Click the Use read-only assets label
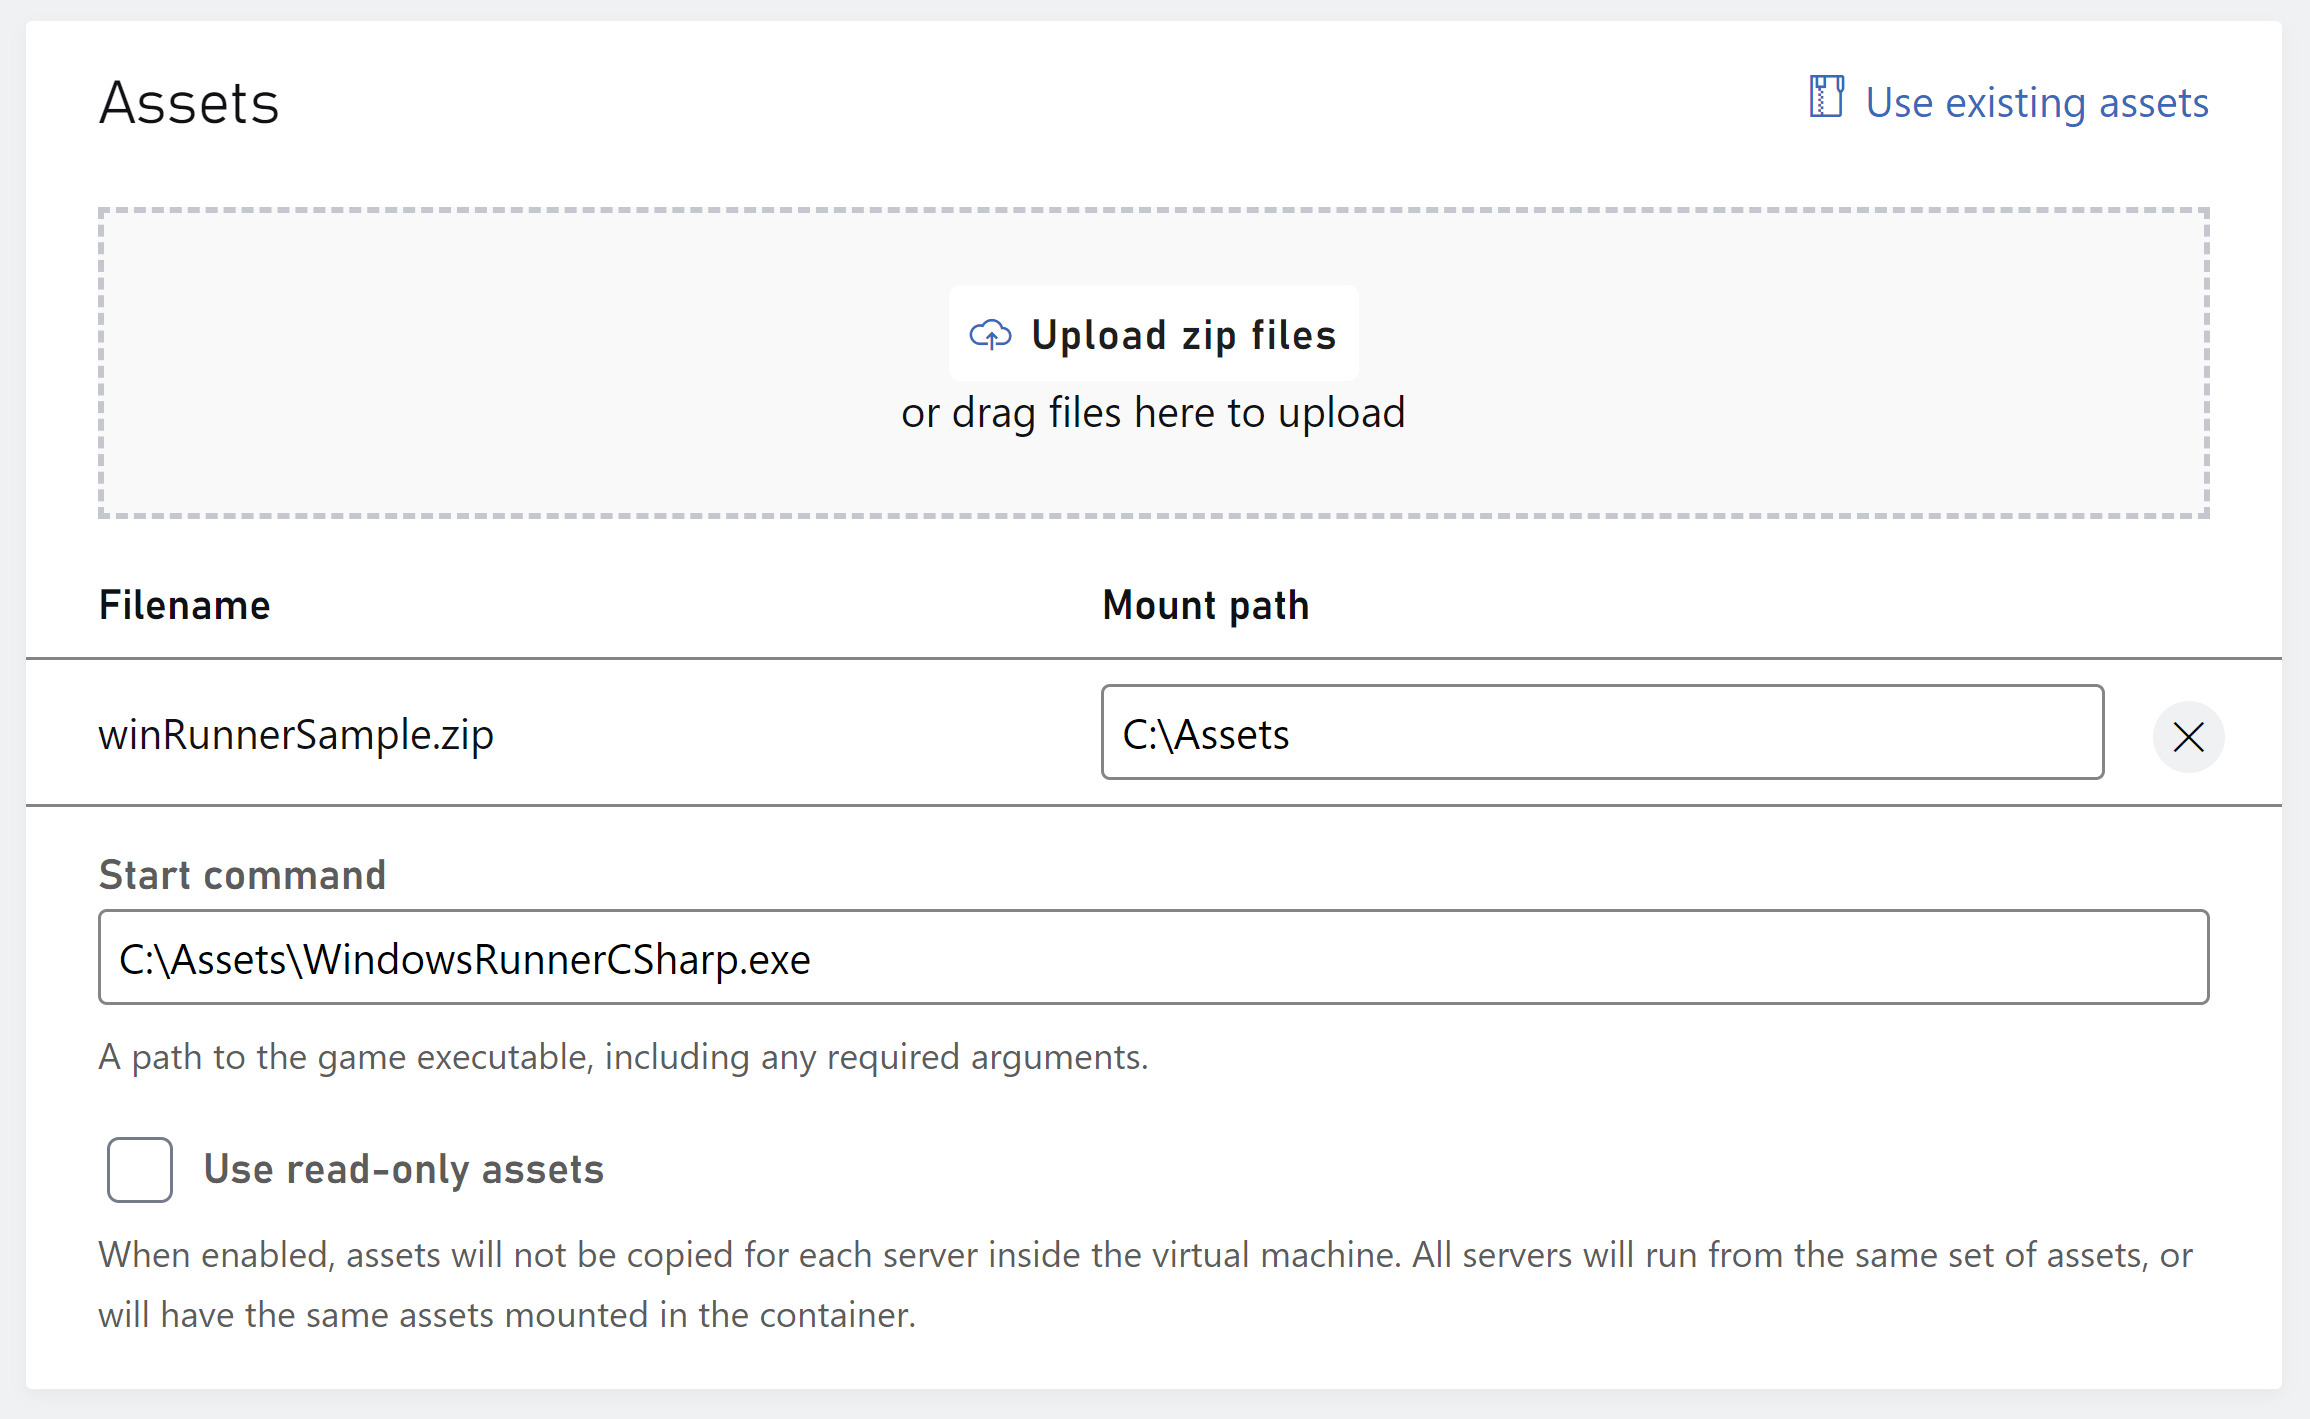Screen dimensions: 2310x1419 (403, 1169)
